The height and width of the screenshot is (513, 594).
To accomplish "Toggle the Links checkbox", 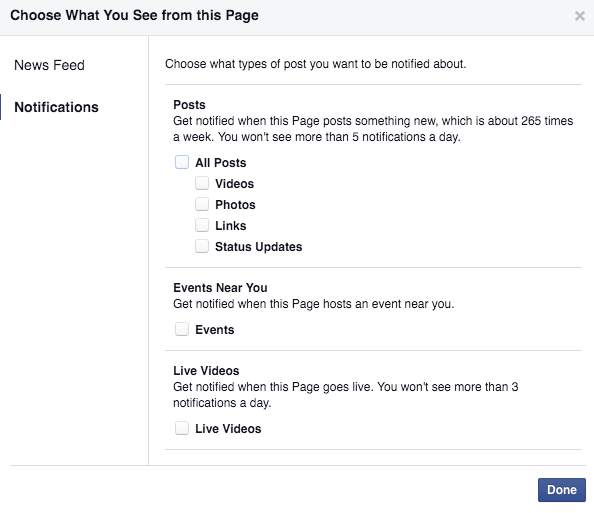I will pyautogui.click(x=202, y=225).
